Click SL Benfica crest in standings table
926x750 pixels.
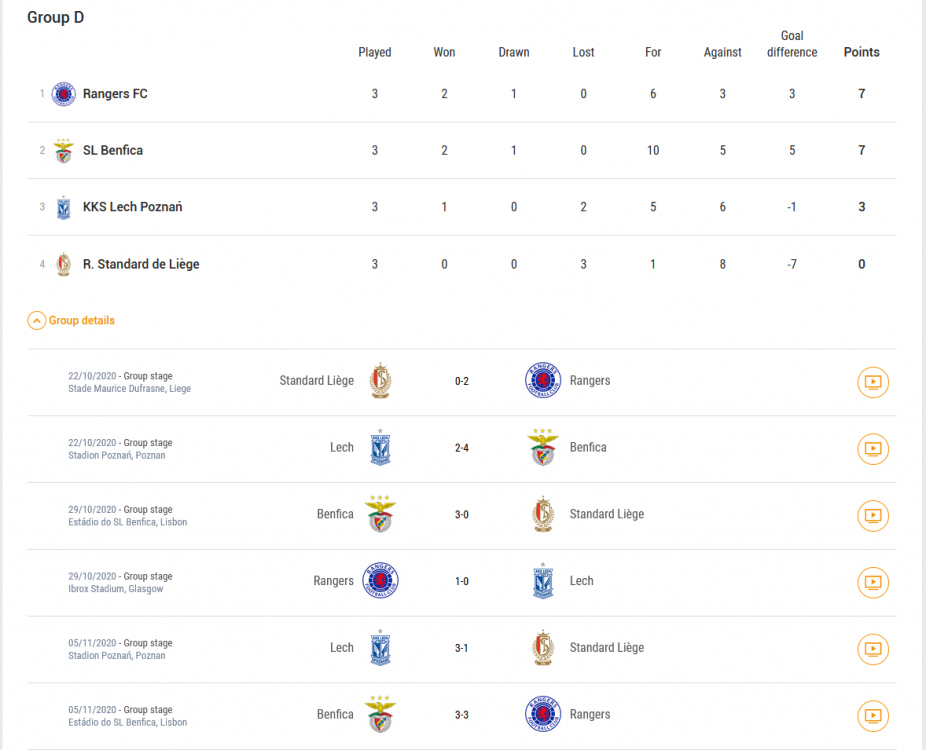point(64,151)
